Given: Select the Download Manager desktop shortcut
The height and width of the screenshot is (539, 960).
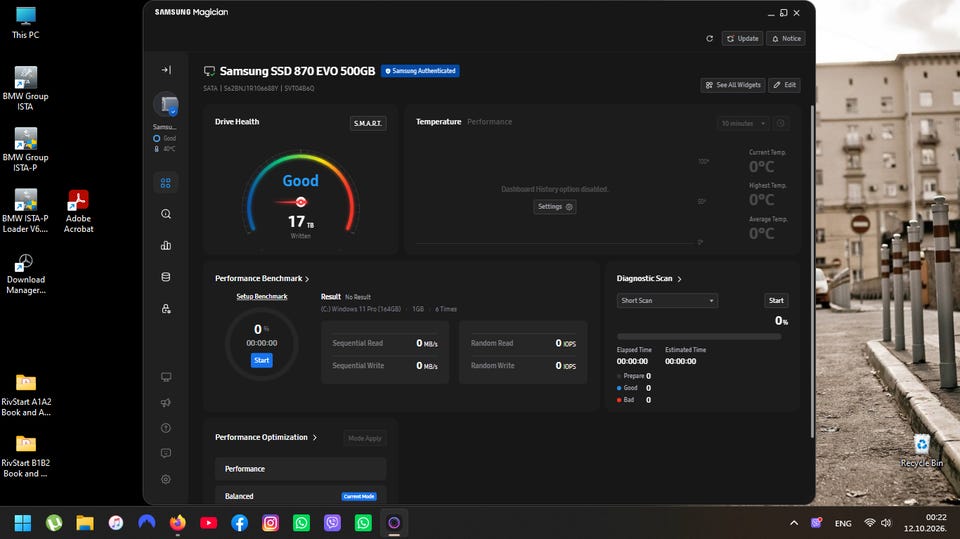Looking at the screenshot, I should 25,274.
